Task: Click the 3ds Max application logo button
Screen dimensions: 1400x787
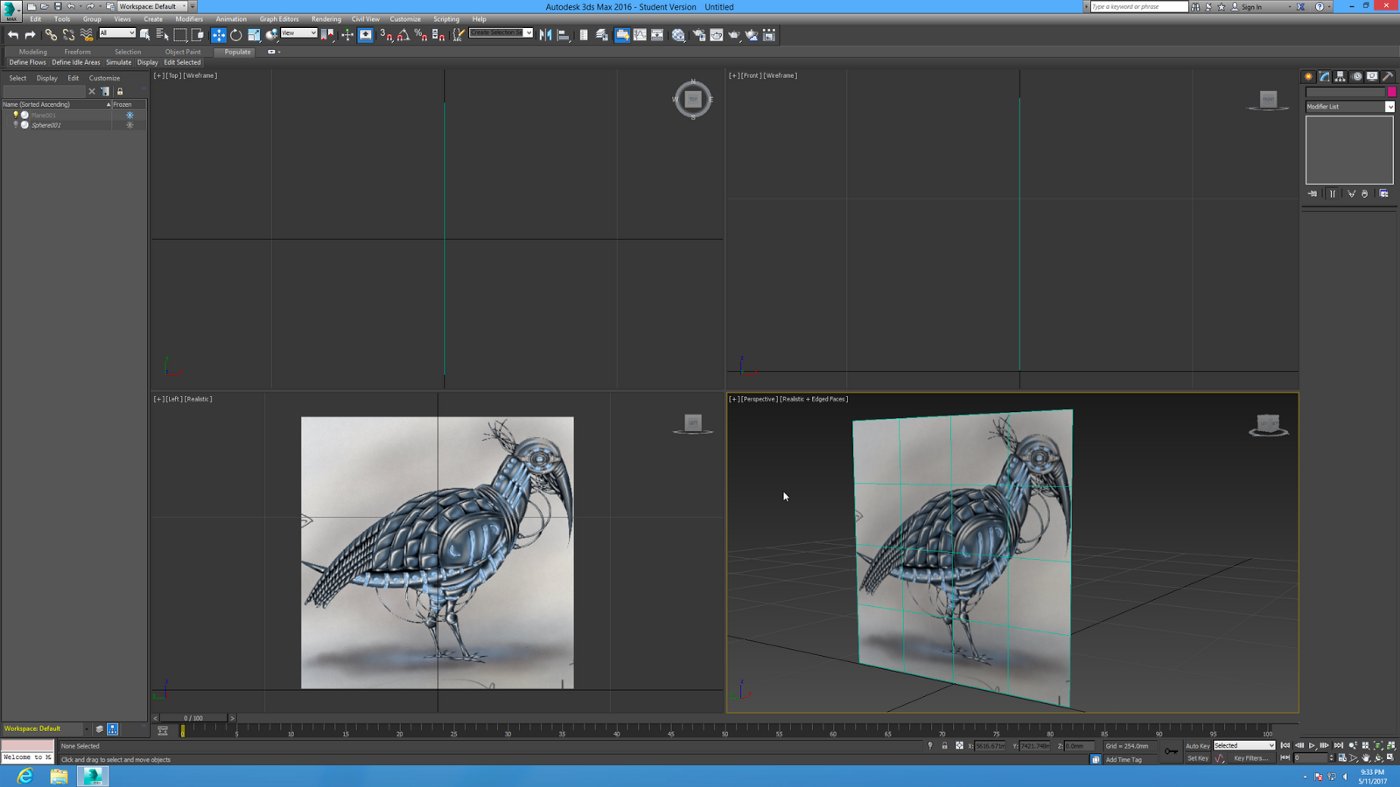Action: click(x=11, y=11)
